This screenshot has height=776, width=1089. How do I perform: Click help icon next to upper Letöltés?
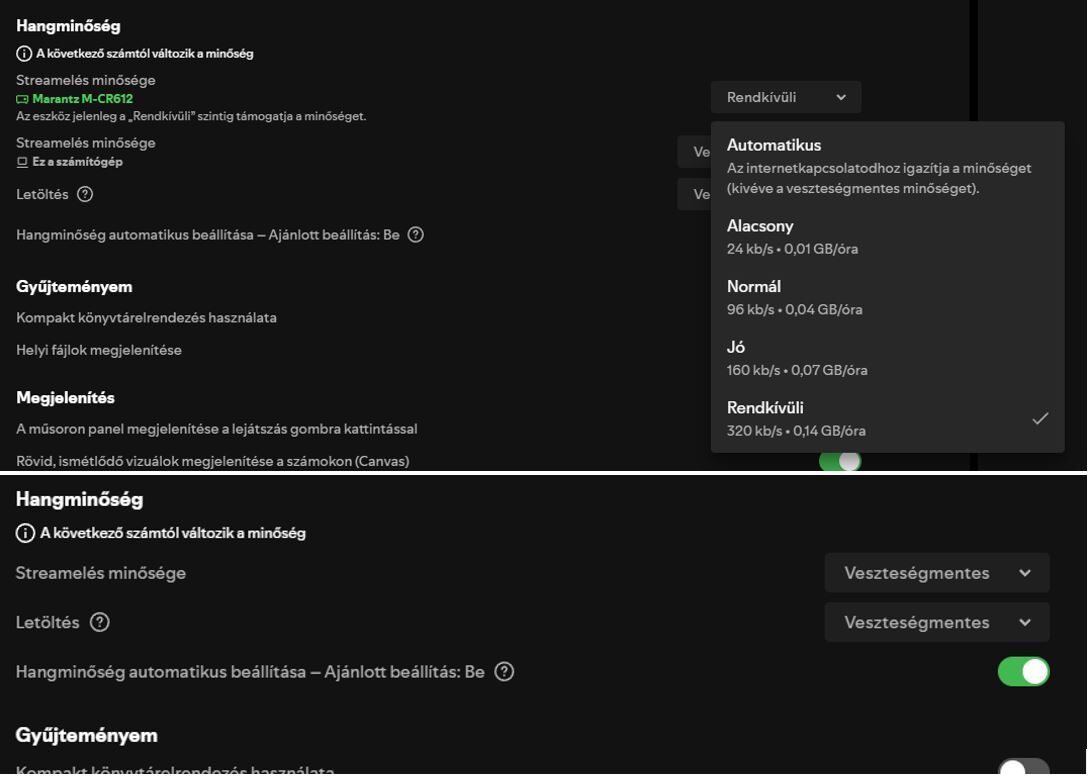pyautogui.click(x=85, y=194)
